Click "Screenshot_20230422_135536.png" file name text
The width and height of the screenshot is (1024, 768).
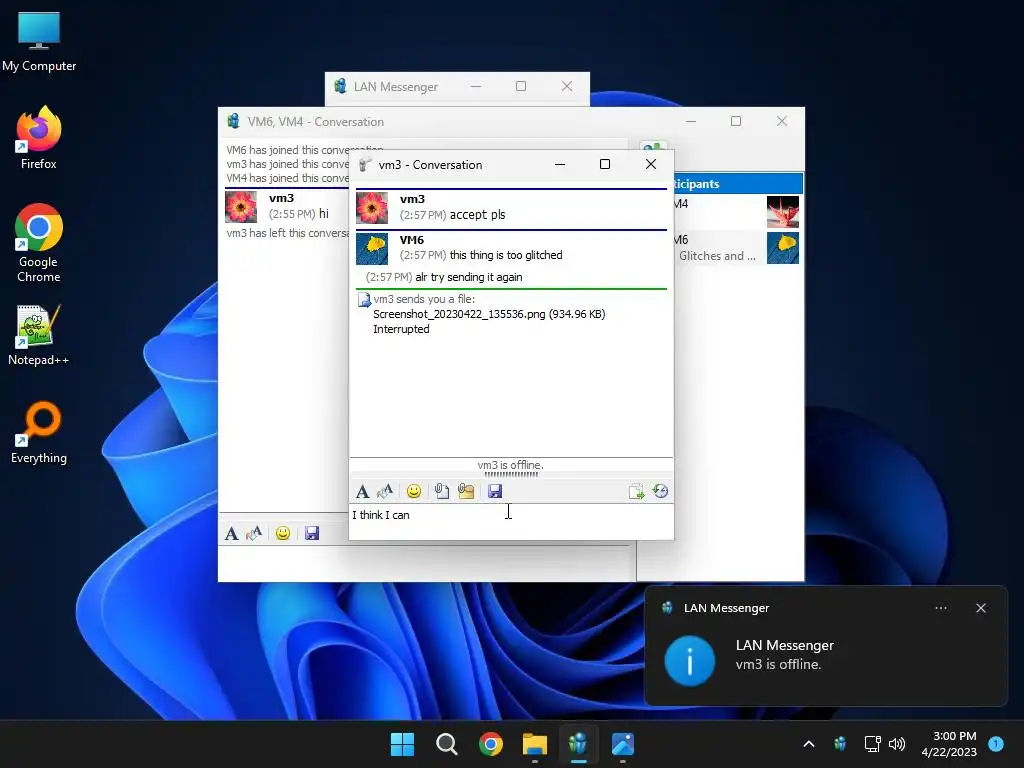459,314
